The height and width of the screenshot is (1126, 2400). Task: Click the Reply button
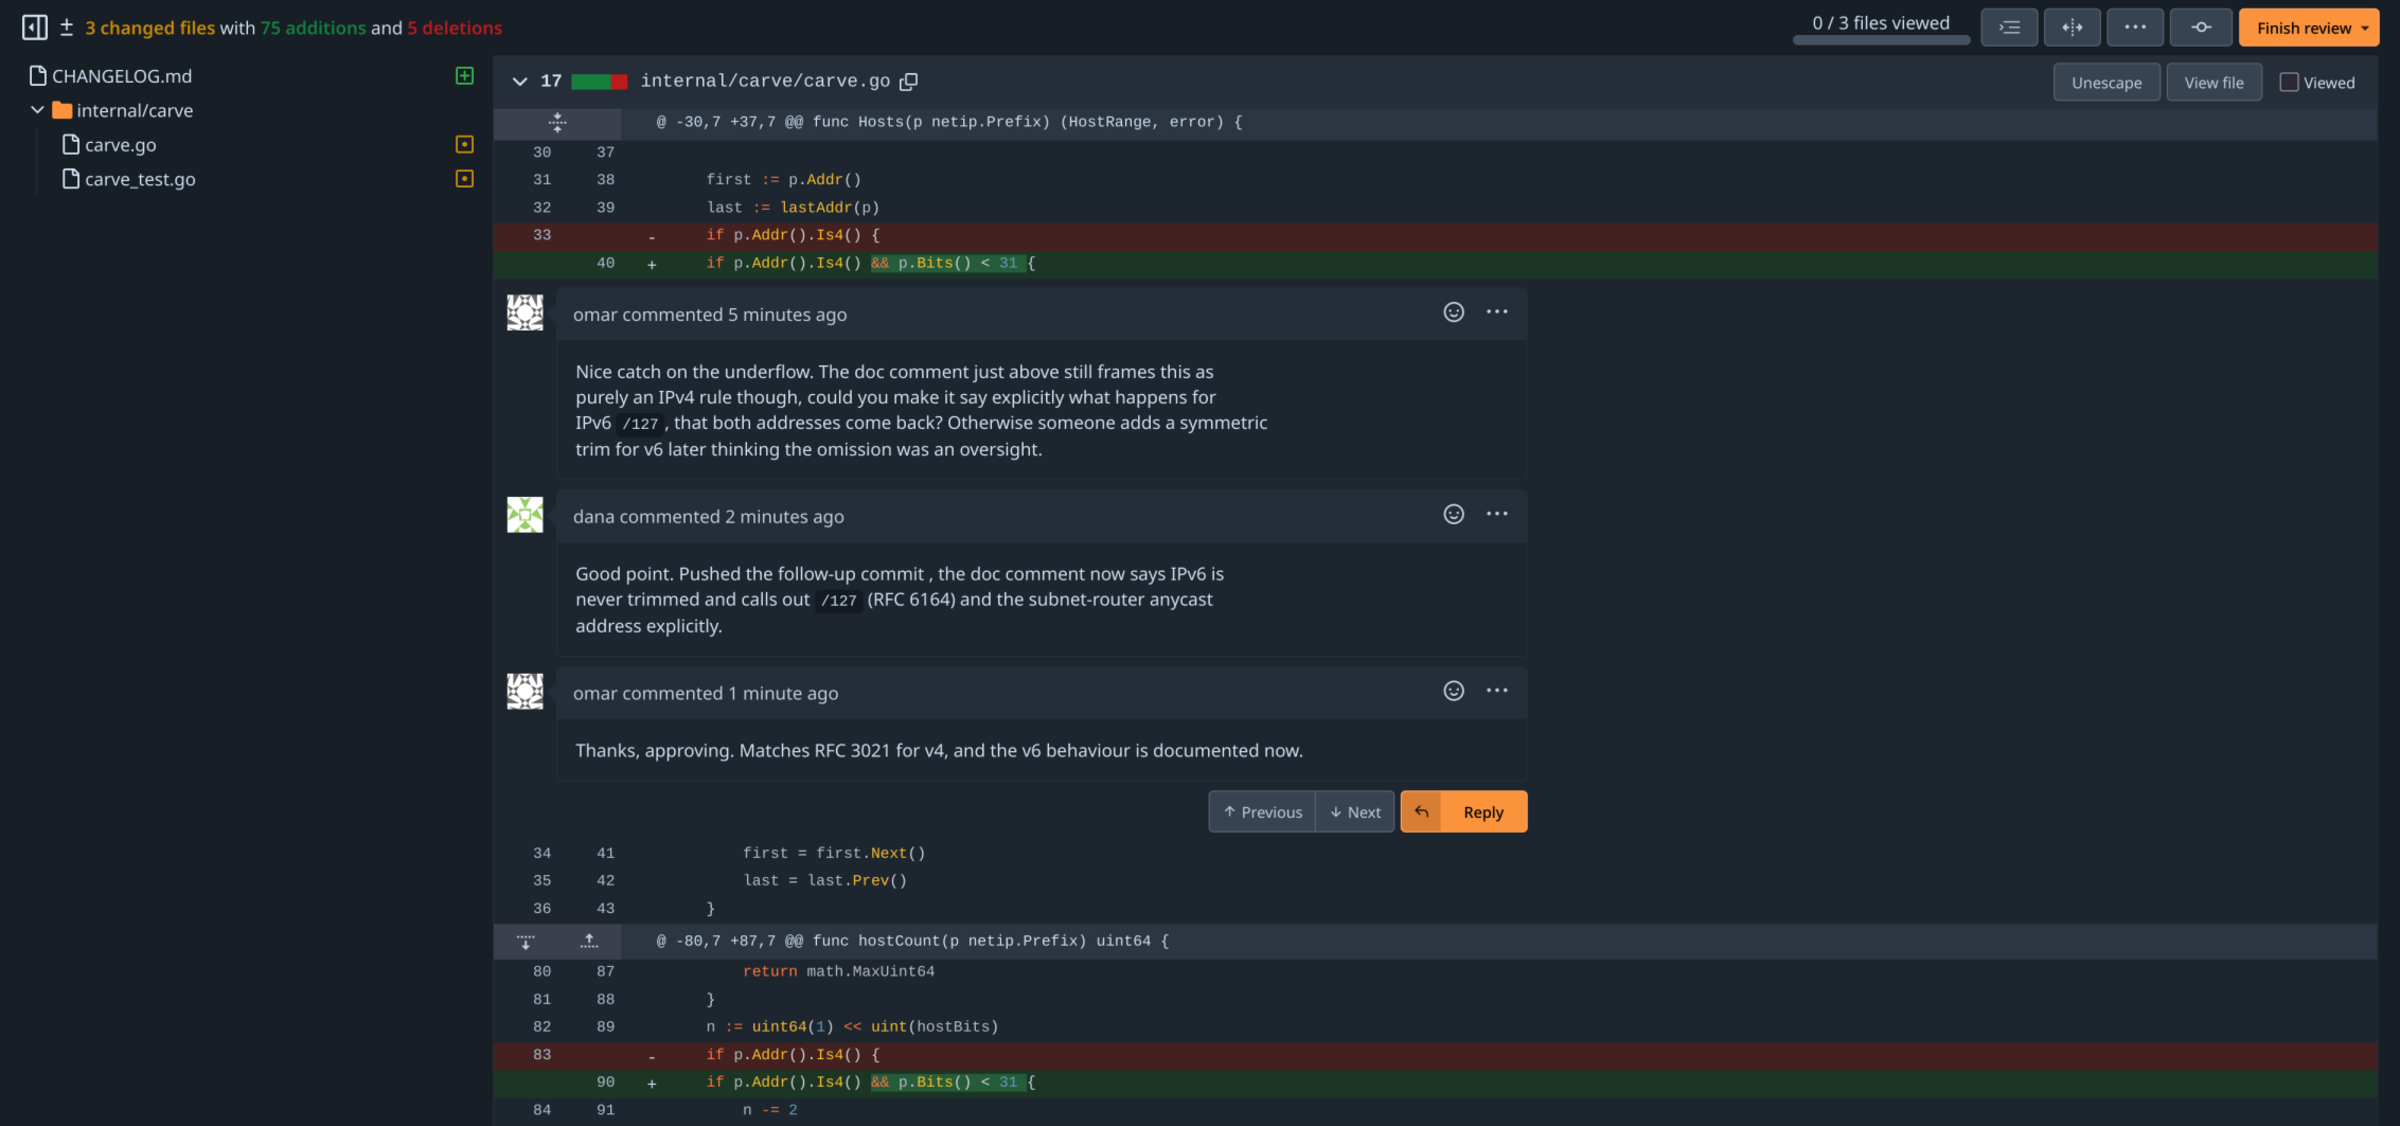point(1483,812)
